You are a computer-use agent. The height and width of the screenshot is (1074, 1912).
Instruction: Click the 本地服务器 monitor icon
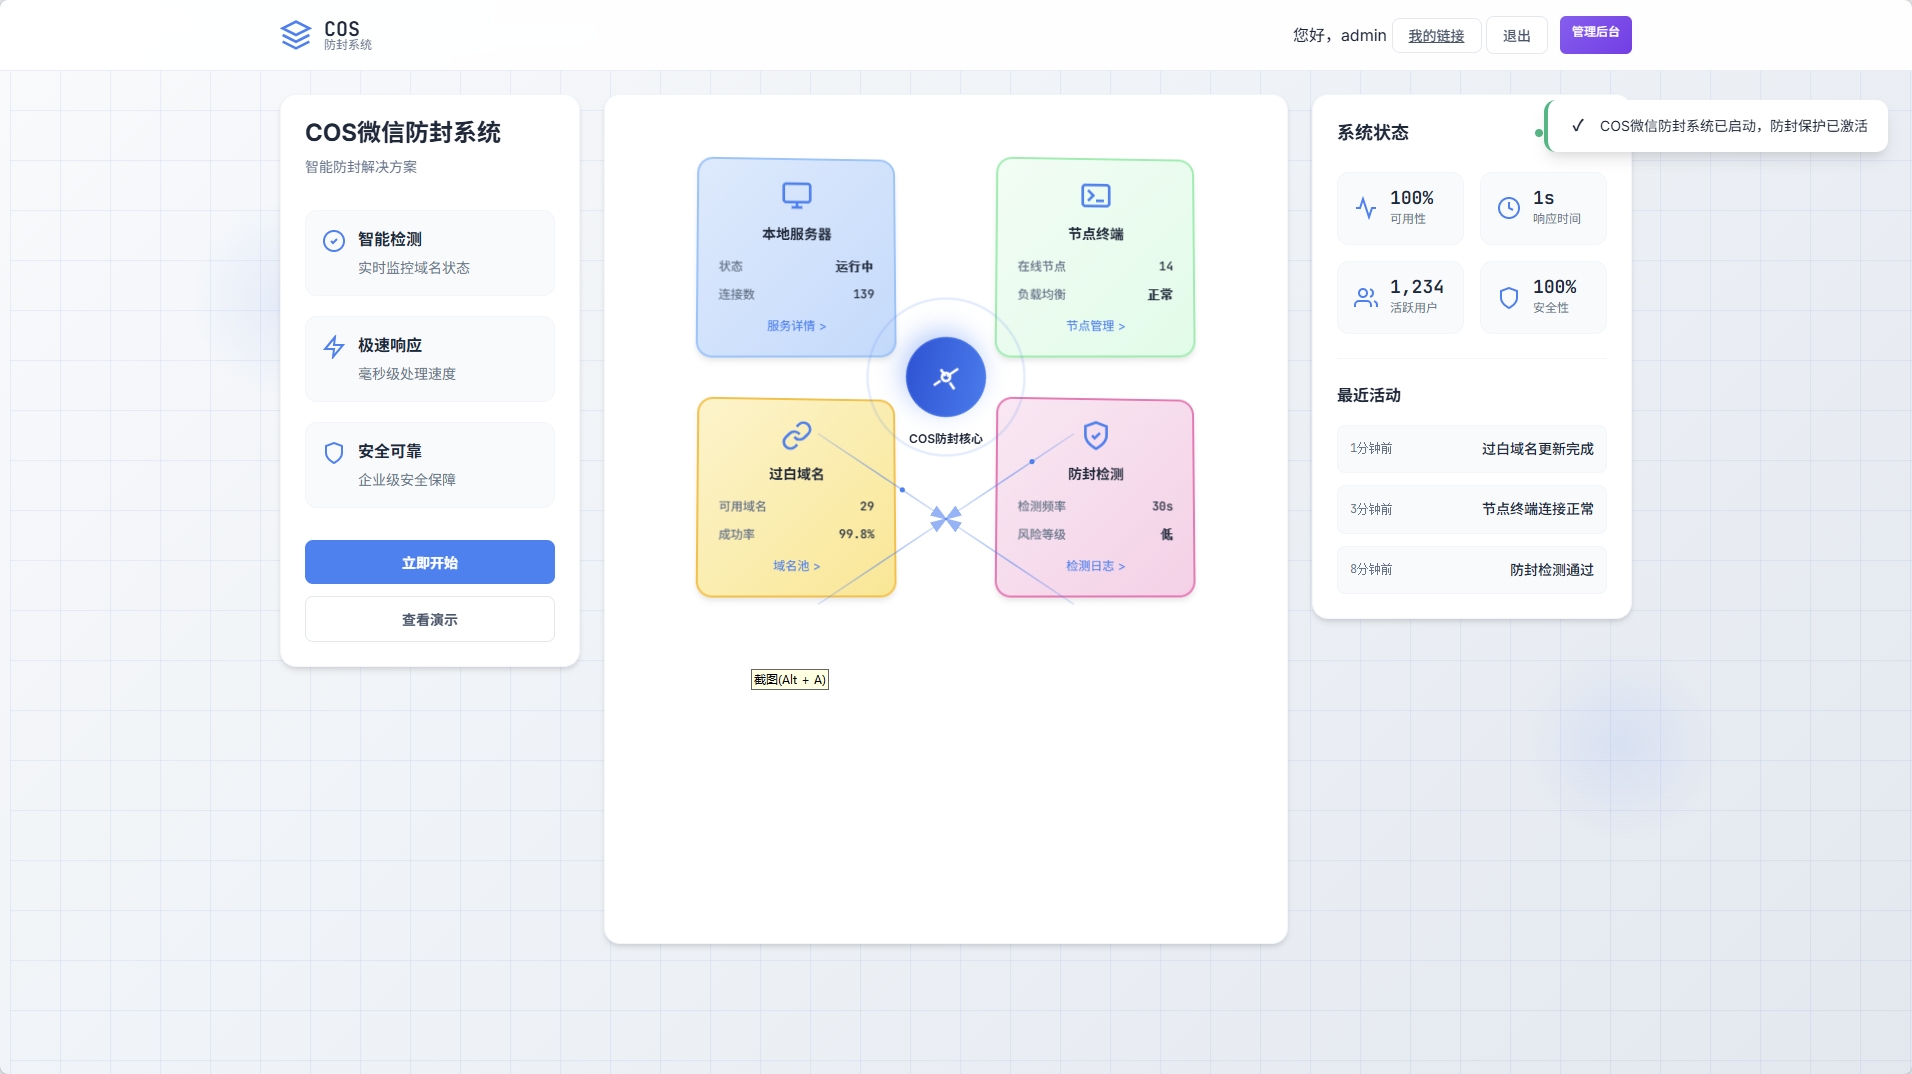click(796, 195)
